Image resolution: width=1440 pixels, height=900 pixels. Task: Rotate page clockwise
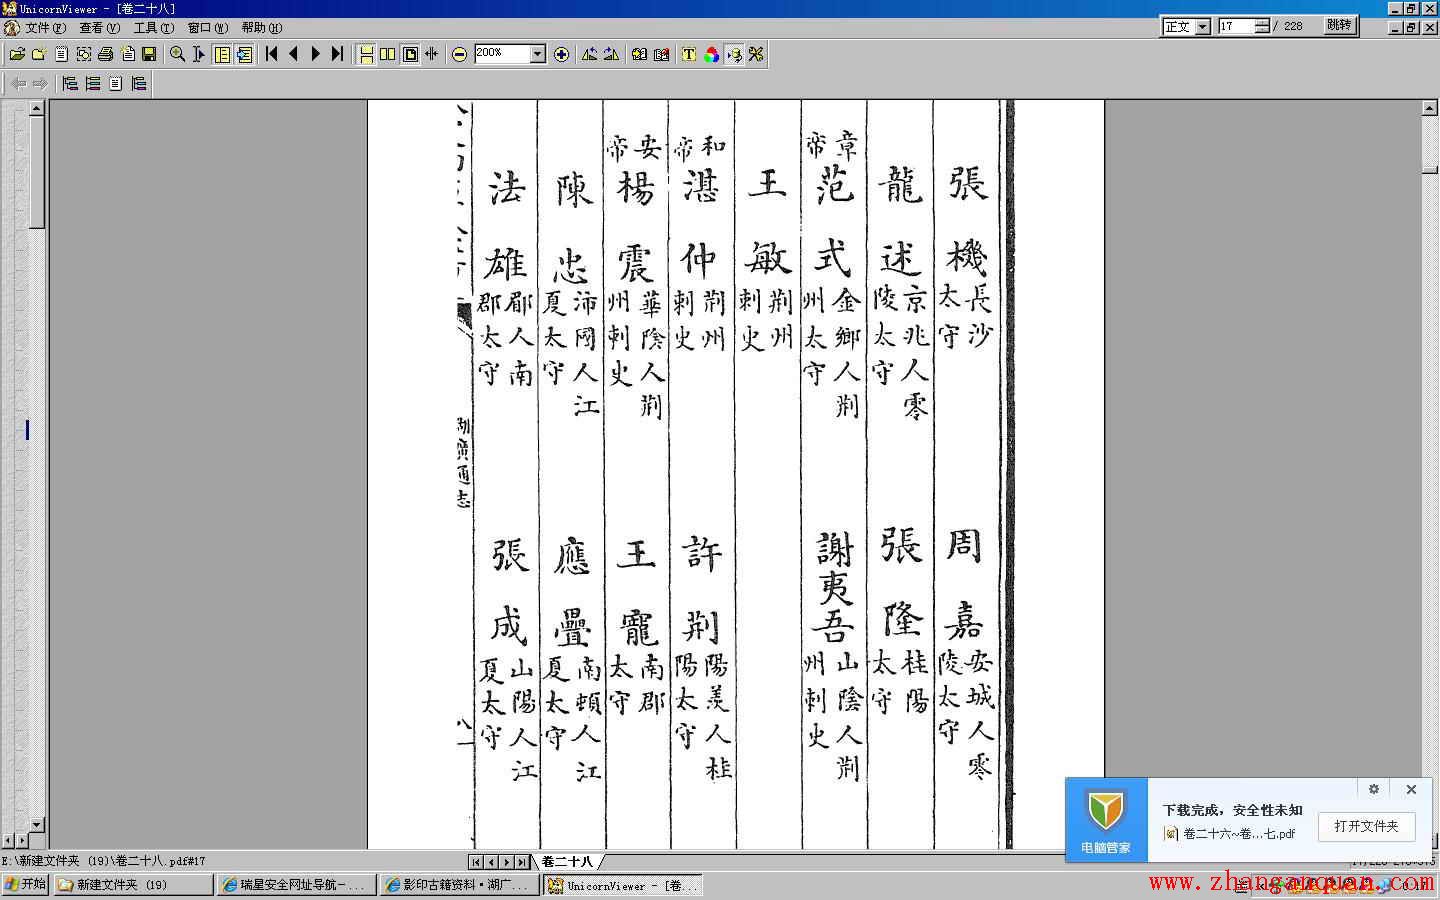(611, 54)
